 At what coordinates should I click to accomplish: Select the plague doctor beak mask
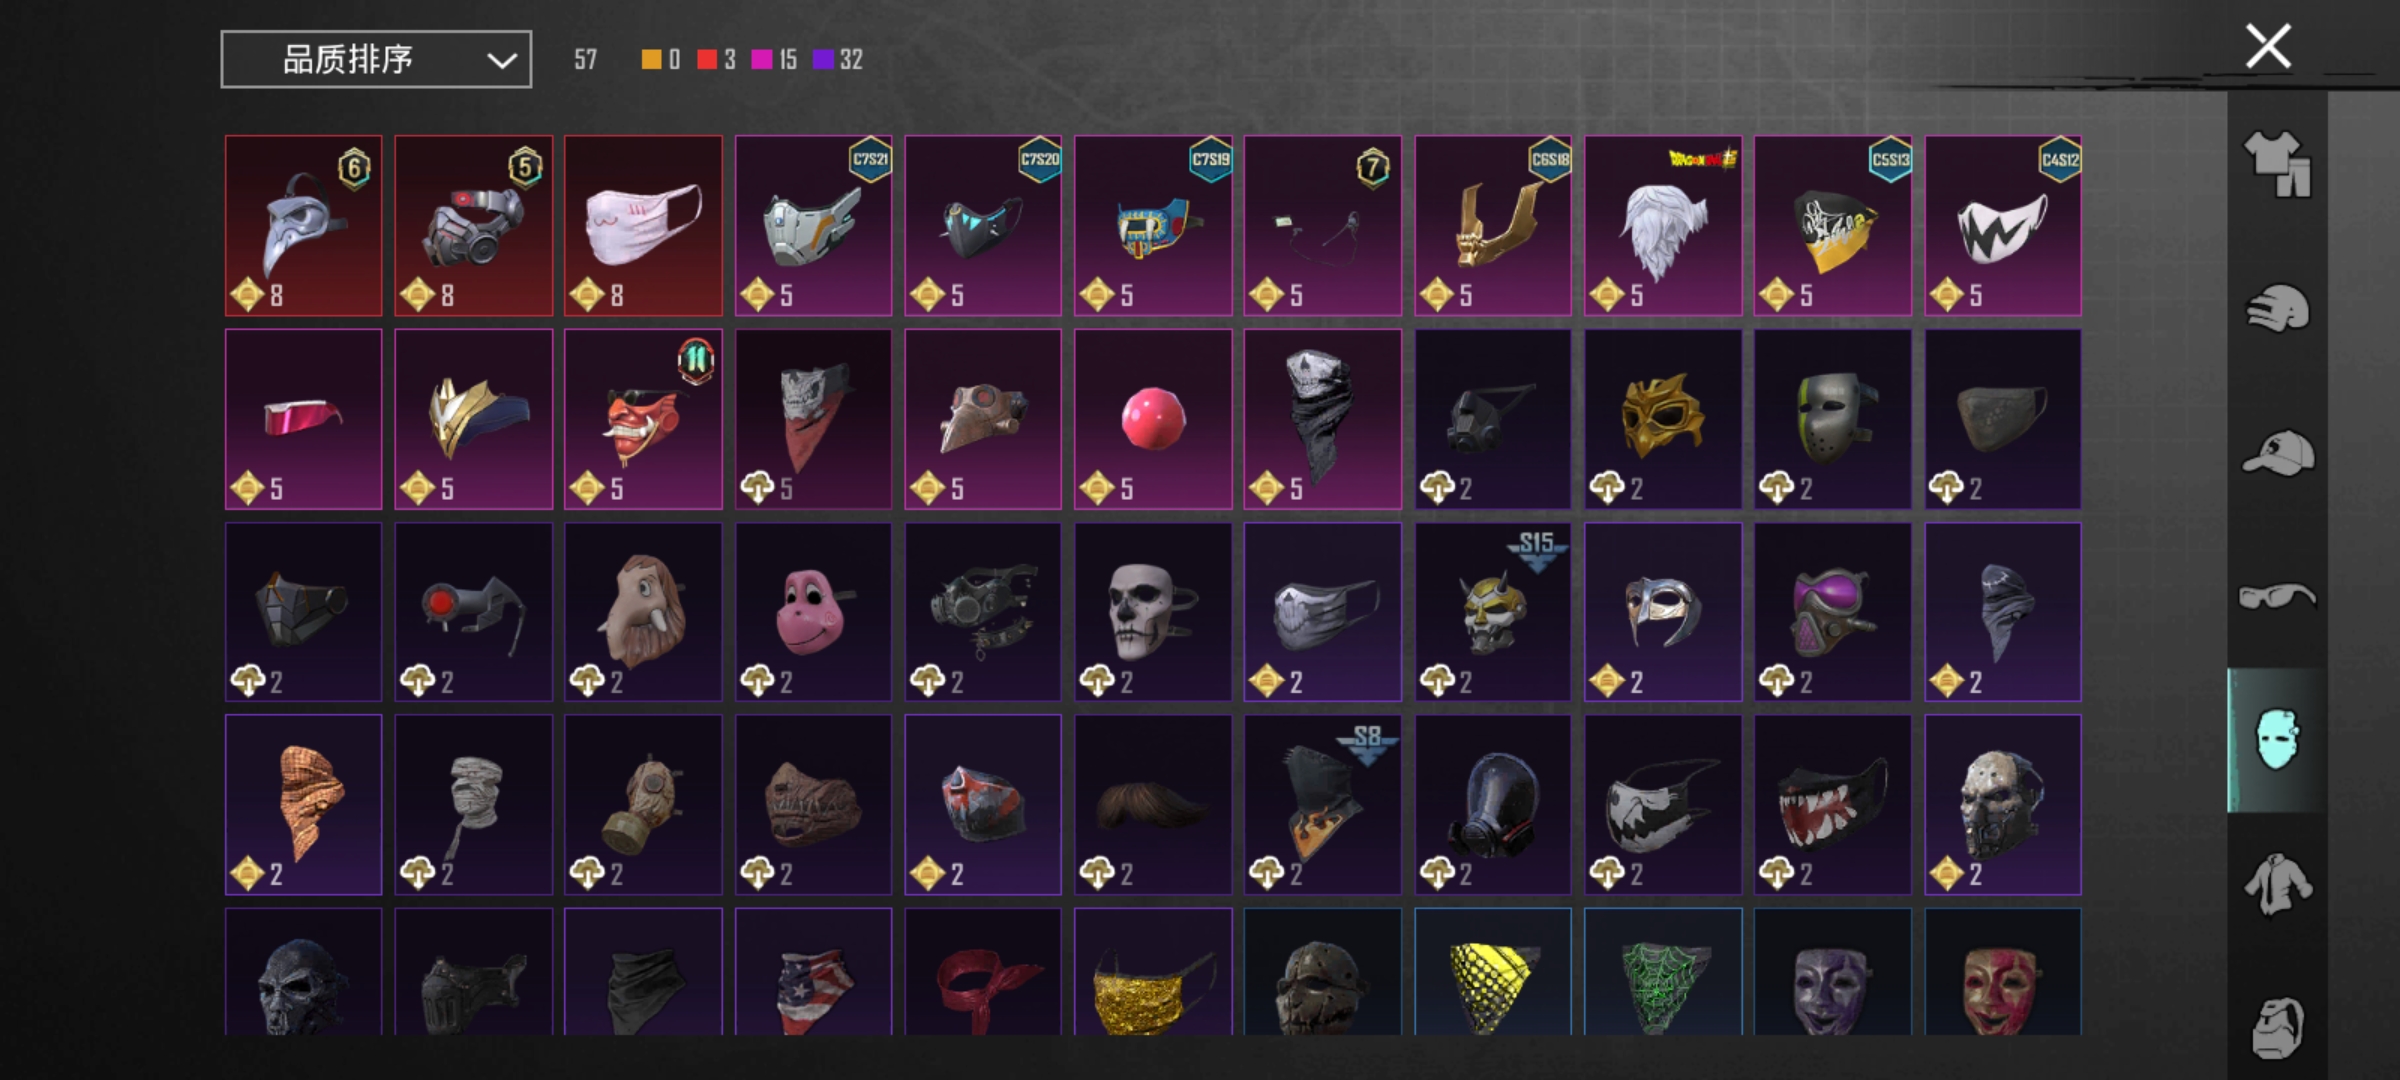(303, 226)
